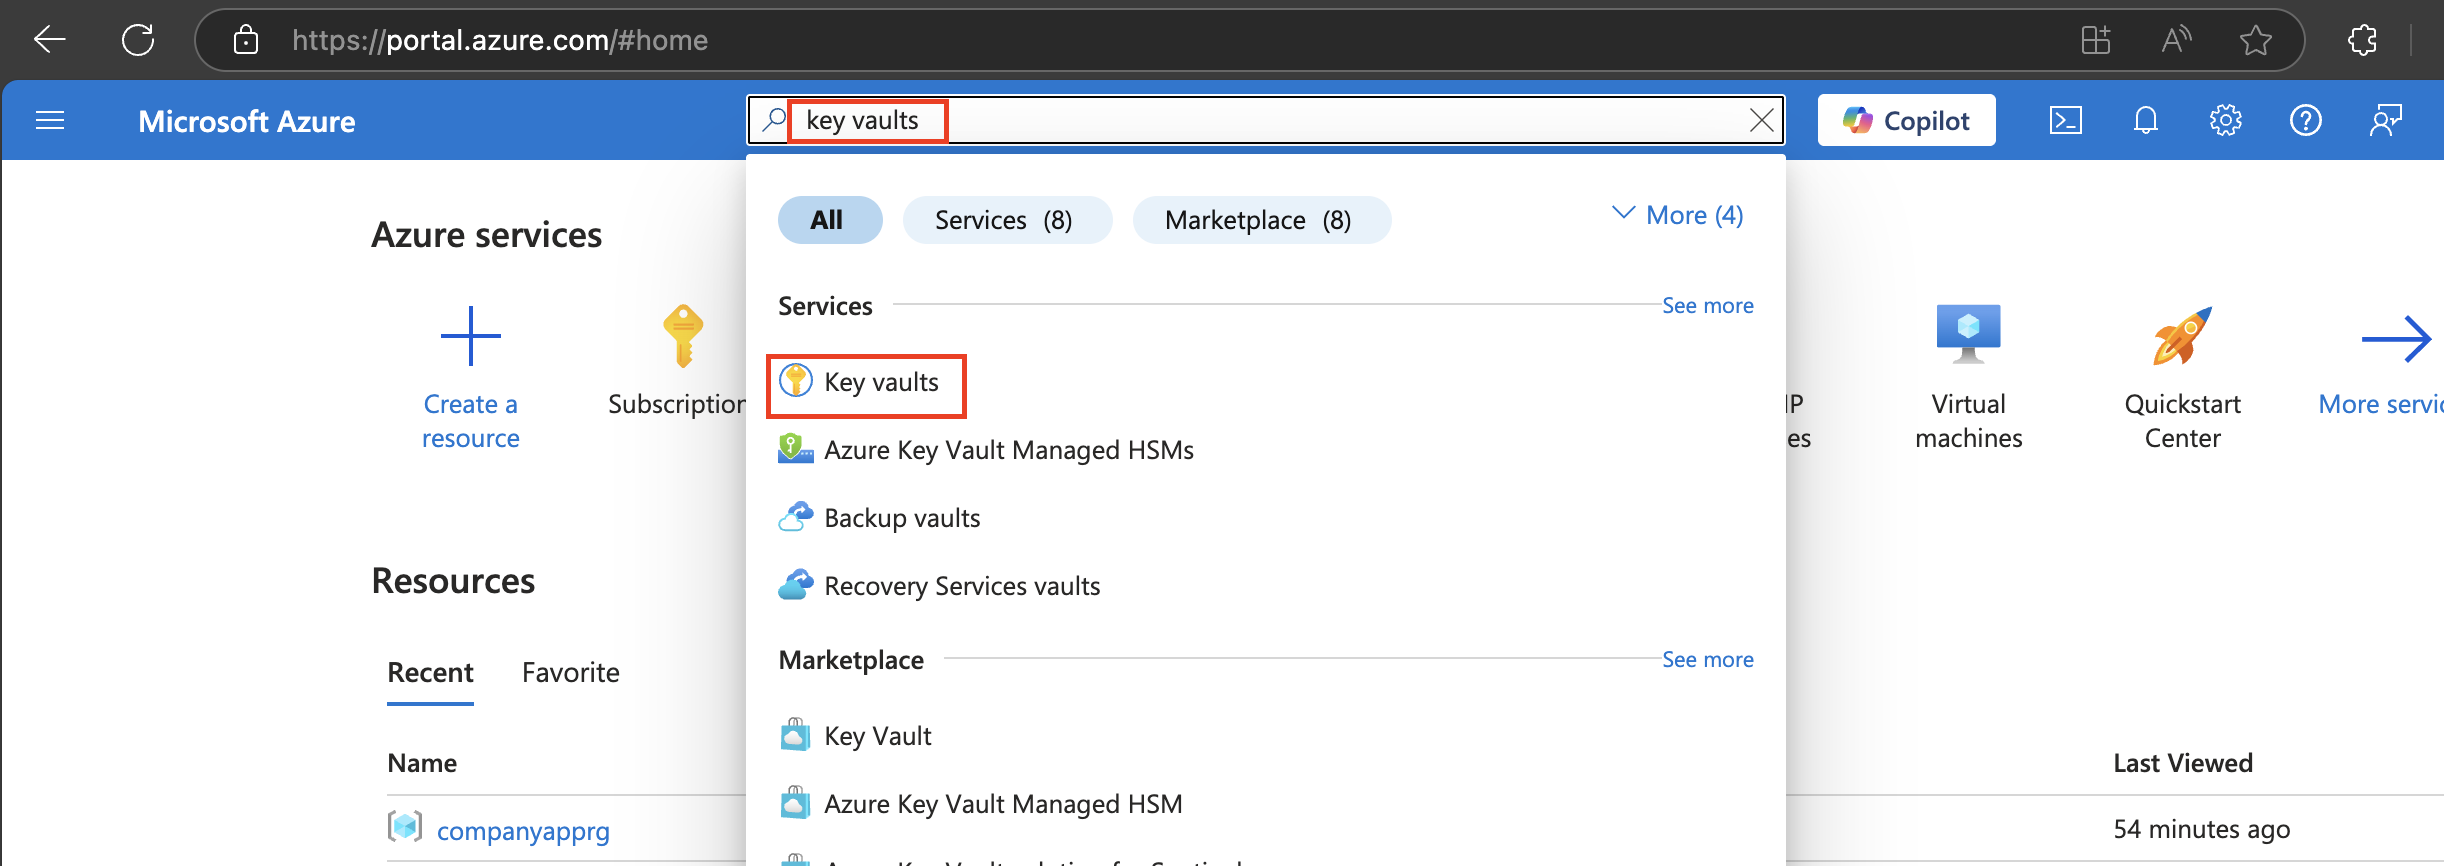Viewport: 2444px width, 866px height.
Task: See more Marketplace results
Action: [x=1707, y=660]
